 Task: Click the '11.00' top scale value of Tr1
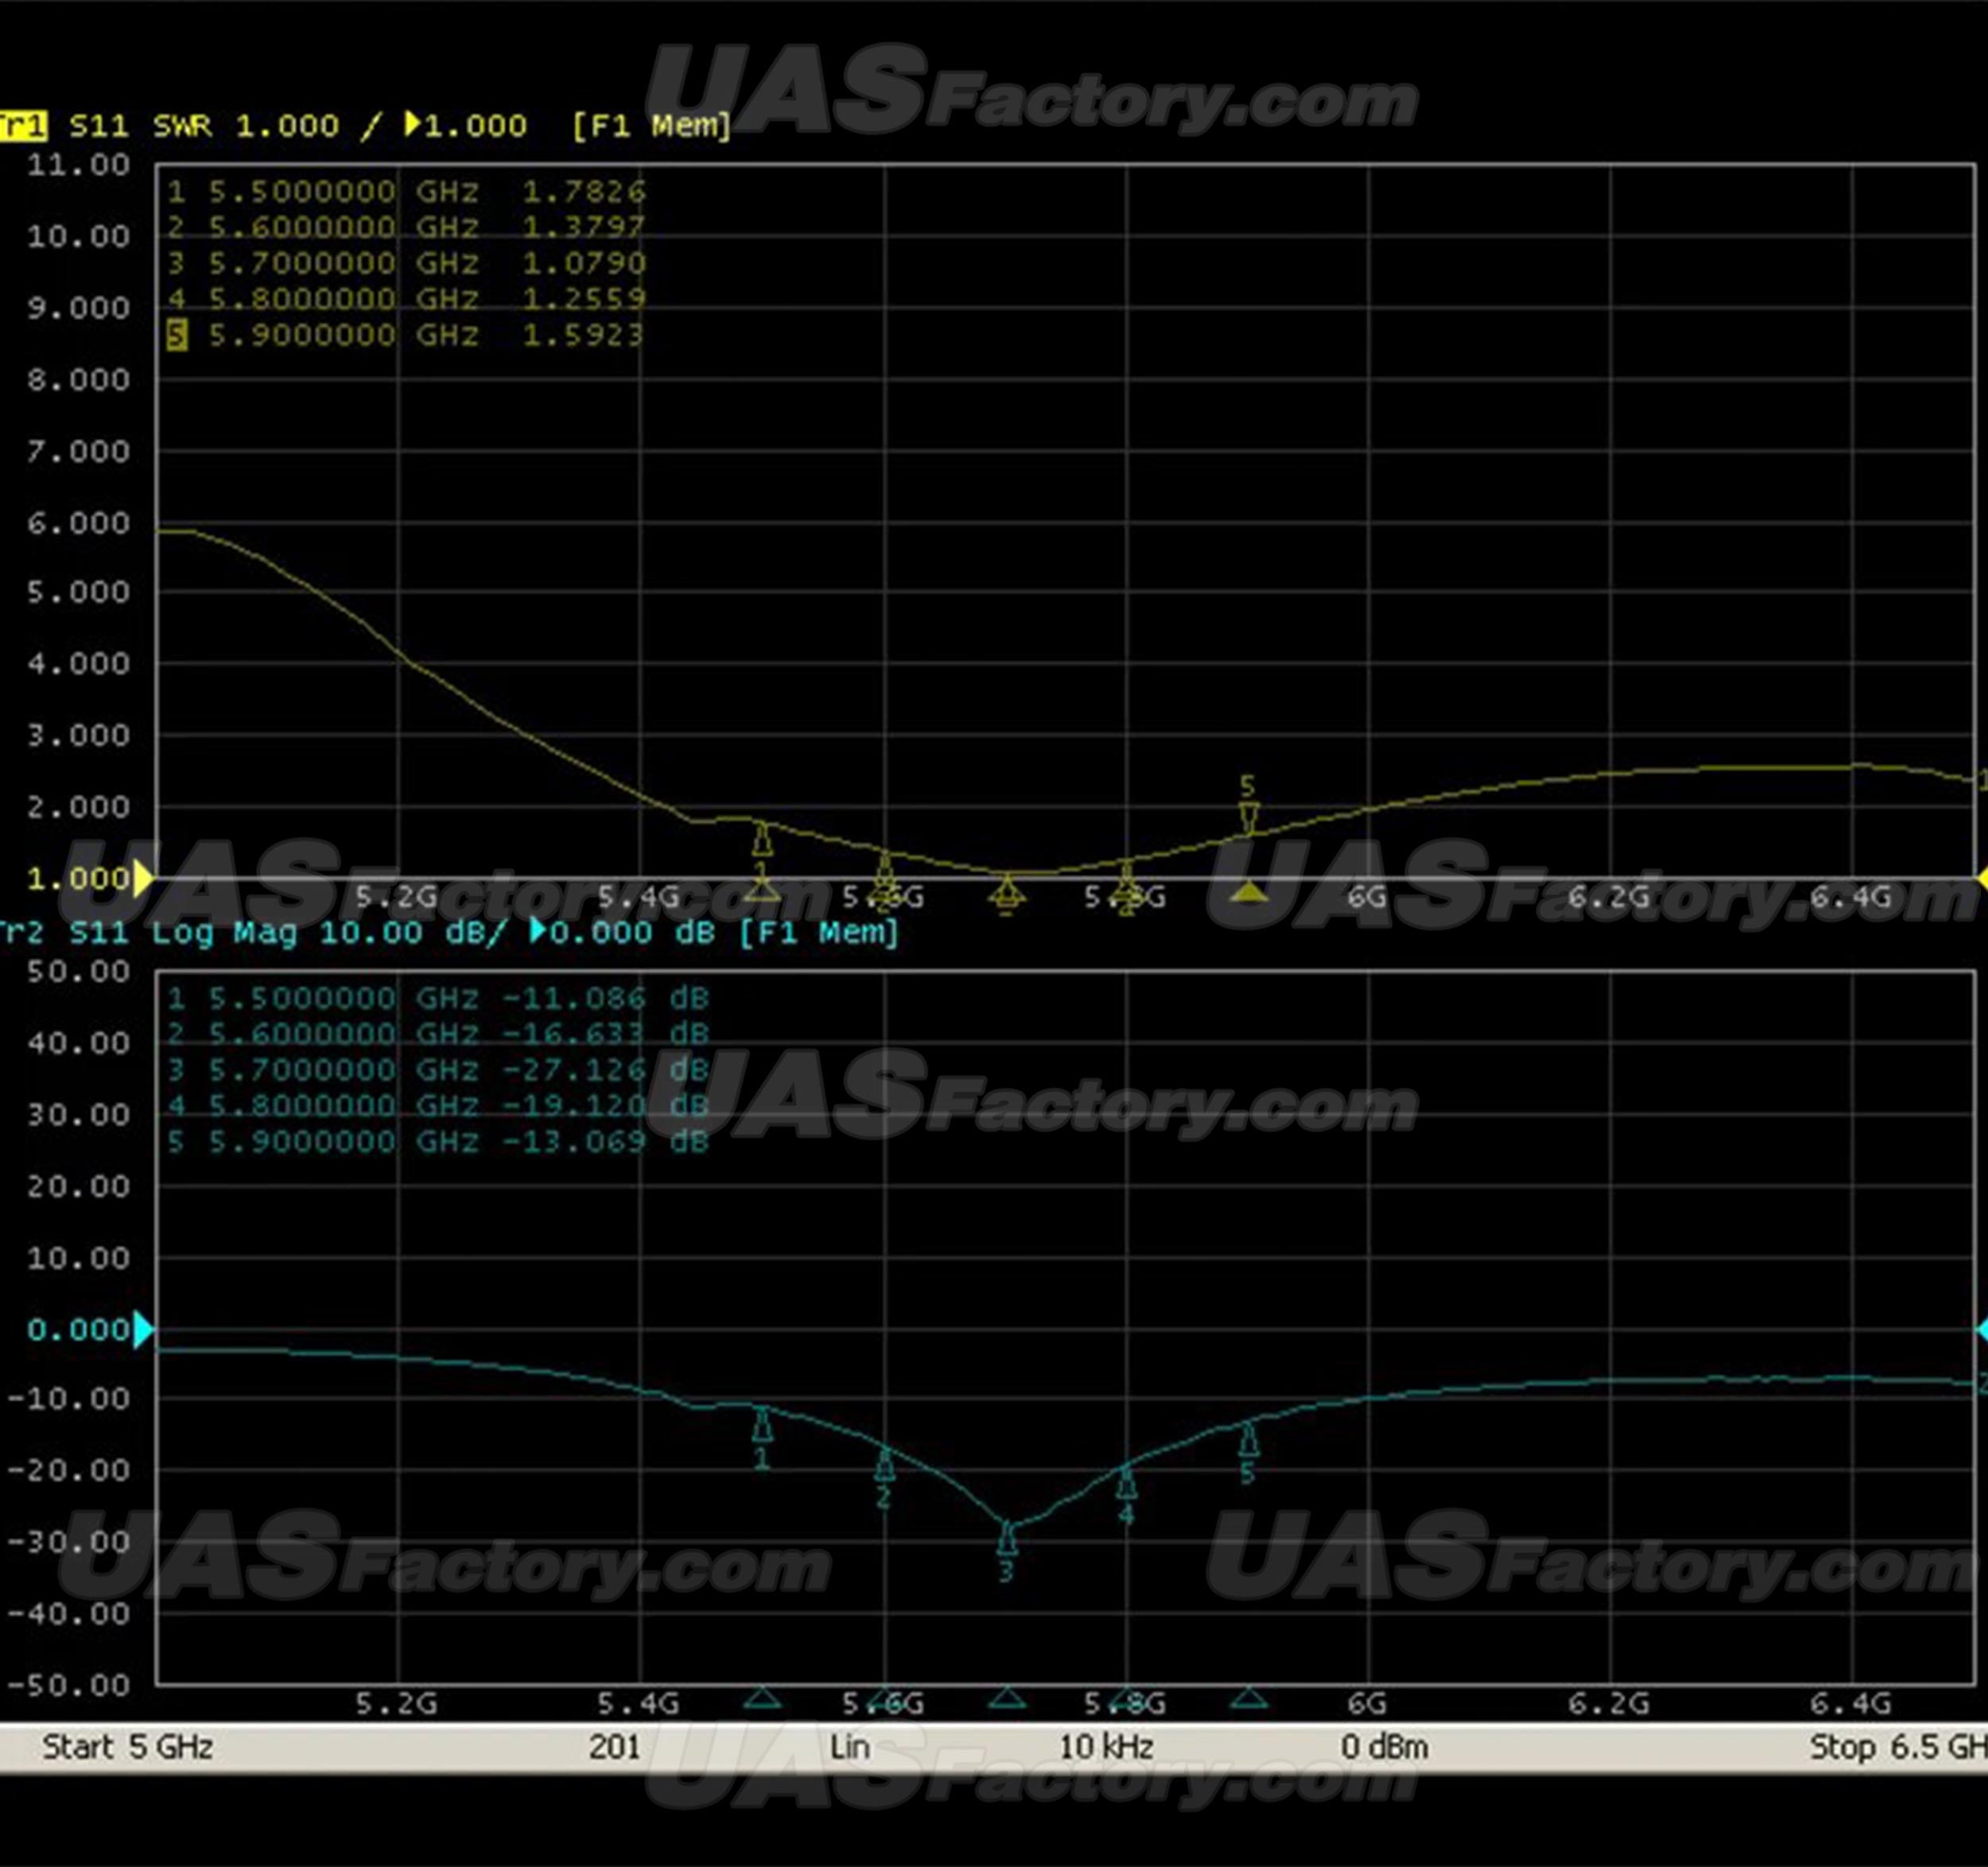click(x=78, y=164)
